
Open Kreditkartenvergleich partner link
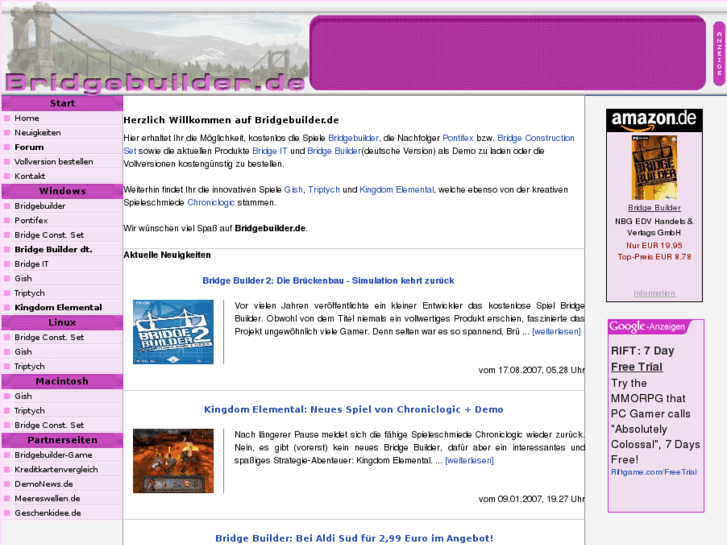pyautogui.click(x=56, y=469)
